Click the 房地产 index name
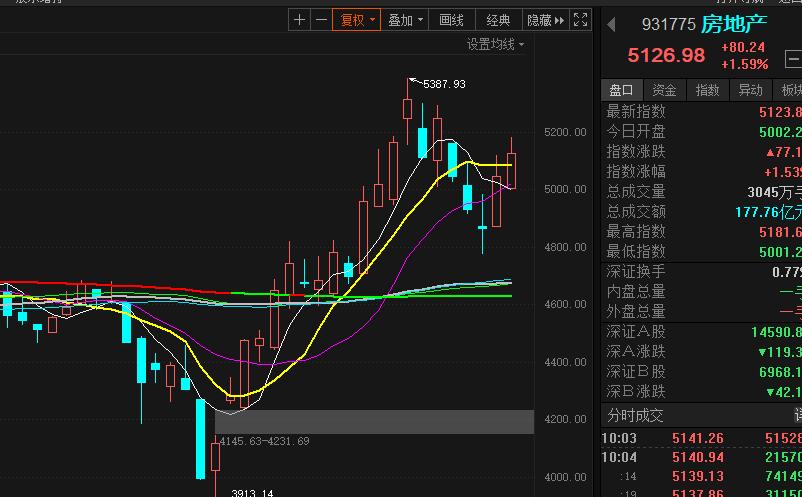 tap(734, 24)
